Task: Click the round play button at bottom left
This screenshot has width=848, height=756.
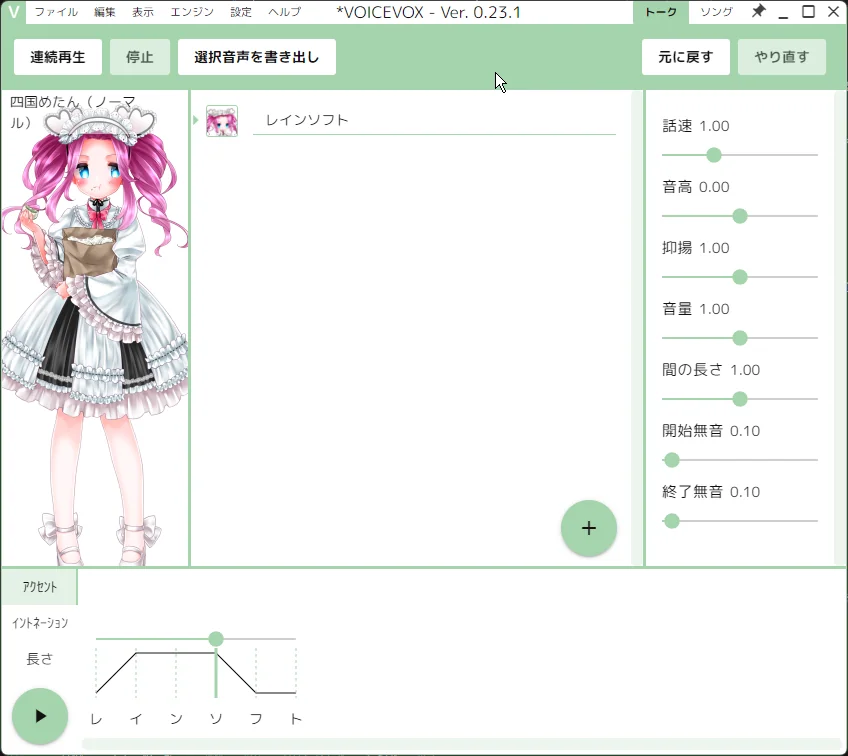Action: point(40,716)
